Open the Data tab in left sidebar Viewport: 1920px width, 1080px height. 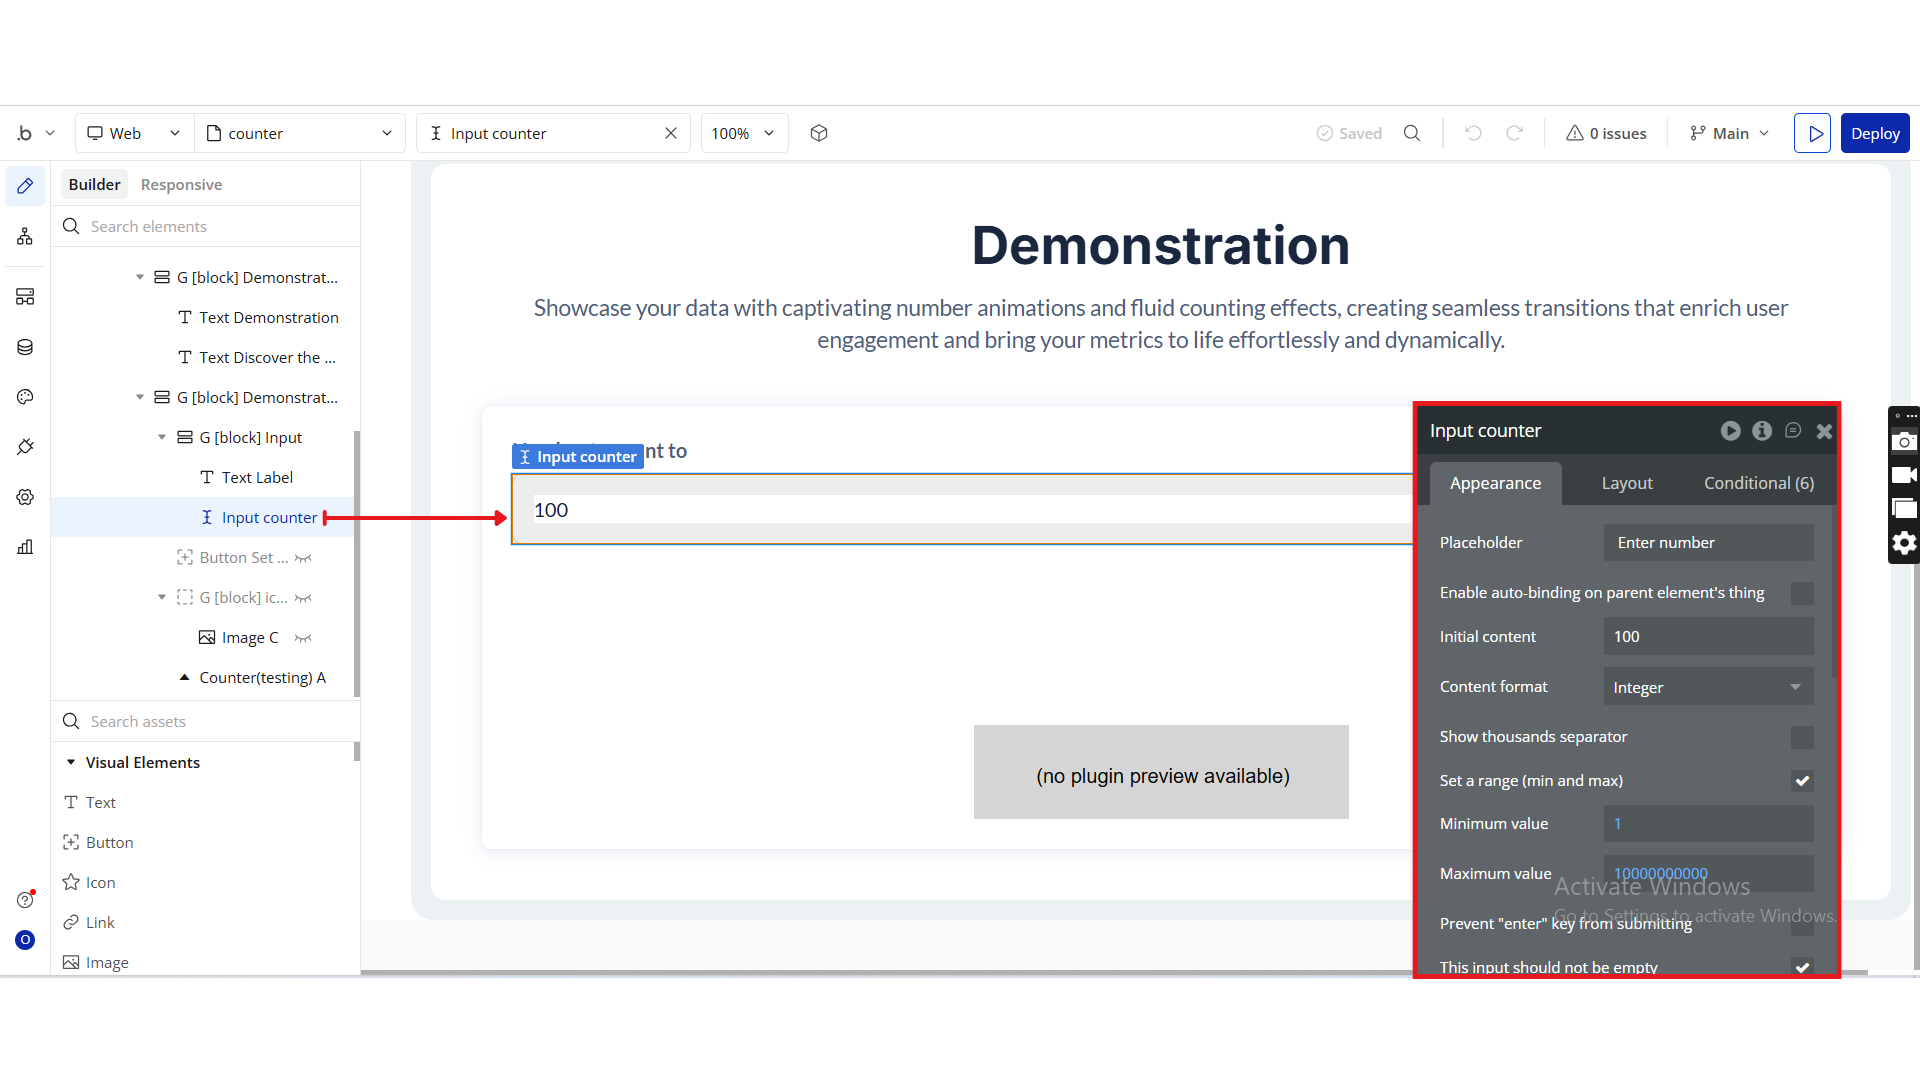click(25, 347)
